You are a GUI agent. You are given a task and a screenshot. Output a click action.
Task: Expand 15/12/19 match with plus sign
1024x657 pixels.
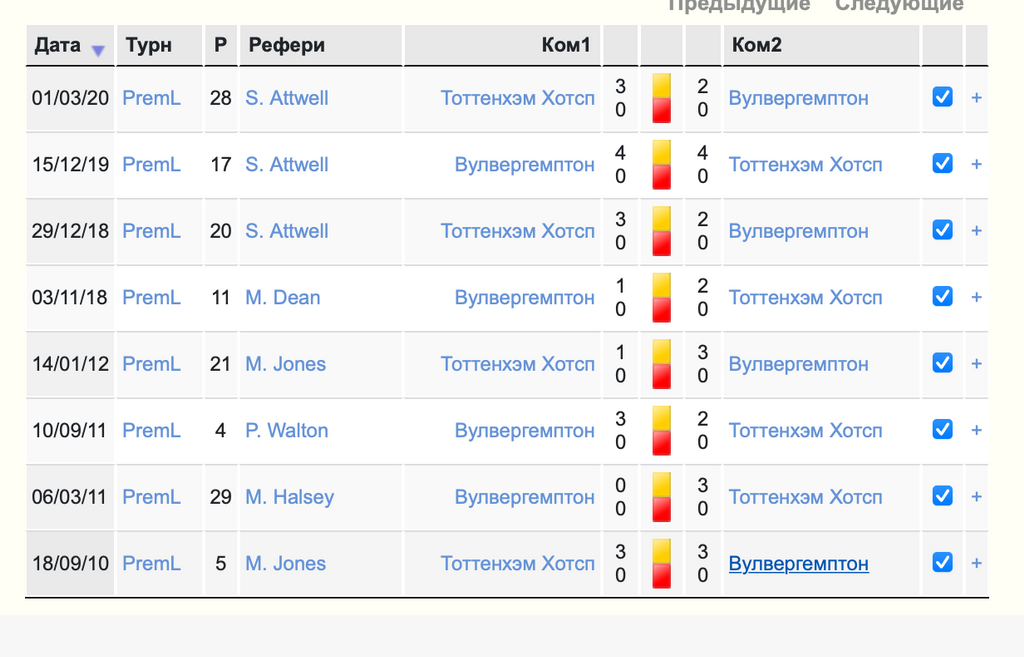tap(976, 164)
